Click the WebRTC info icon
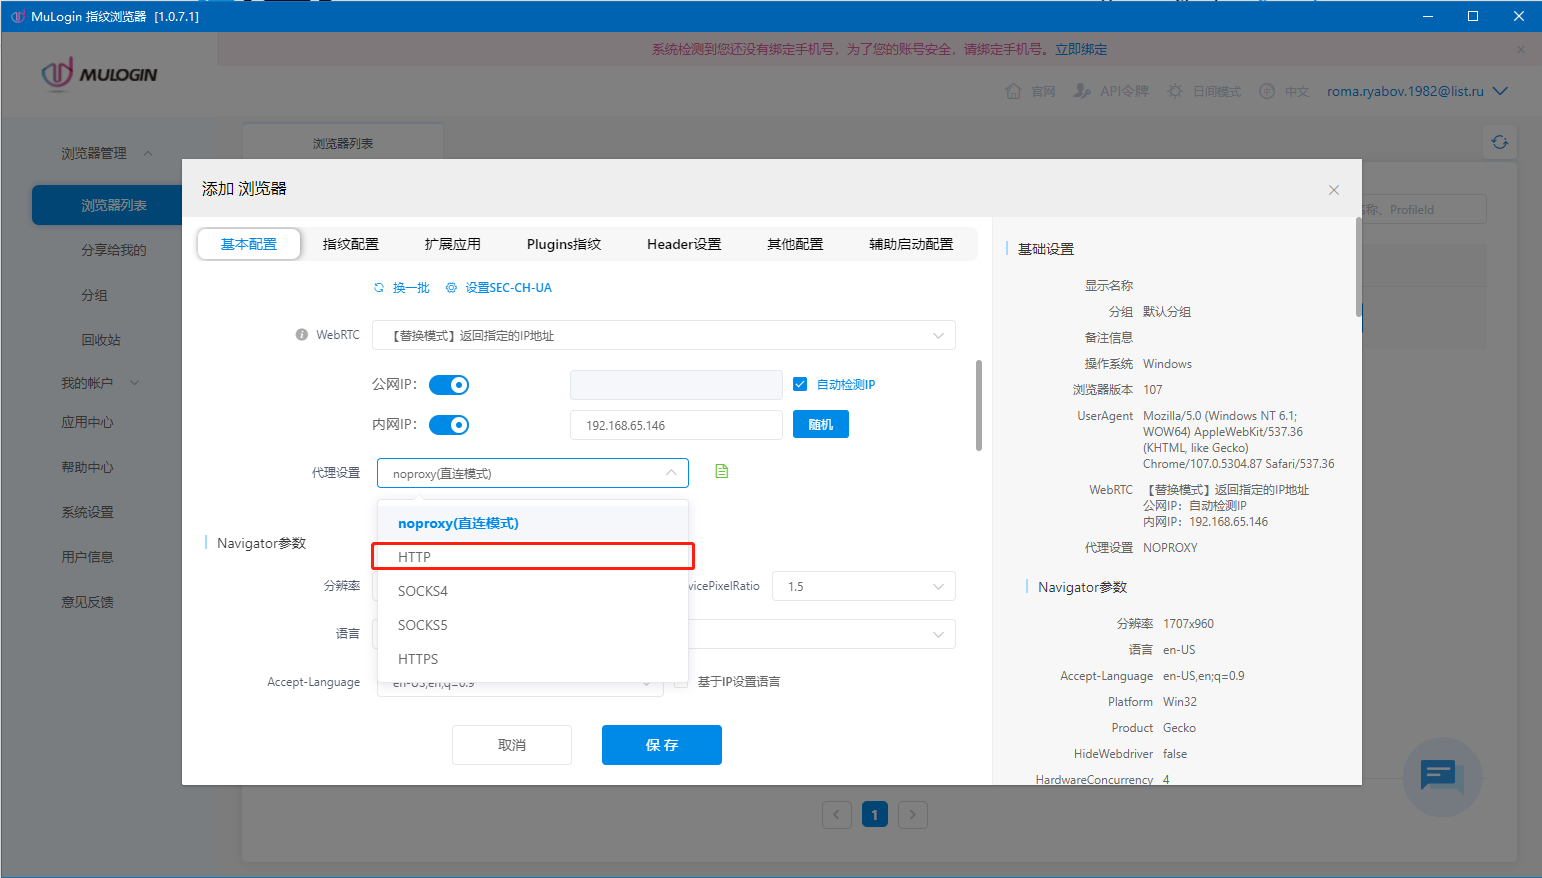The width and height of the screenshot is (1542, 878). [301, 335]
